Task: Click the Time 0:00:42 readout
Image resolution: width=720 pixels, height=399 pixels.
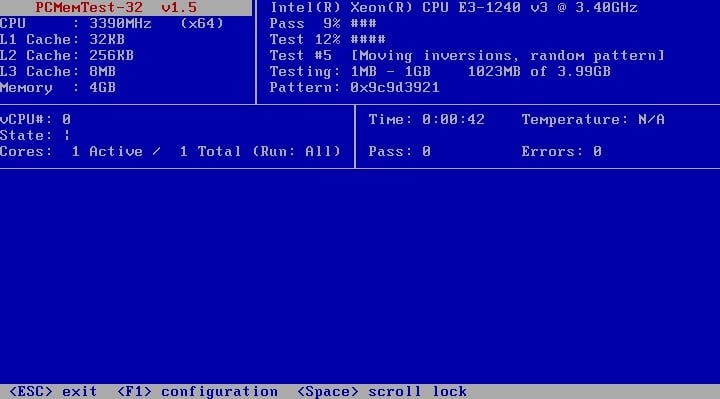Action: pos(427,119)
